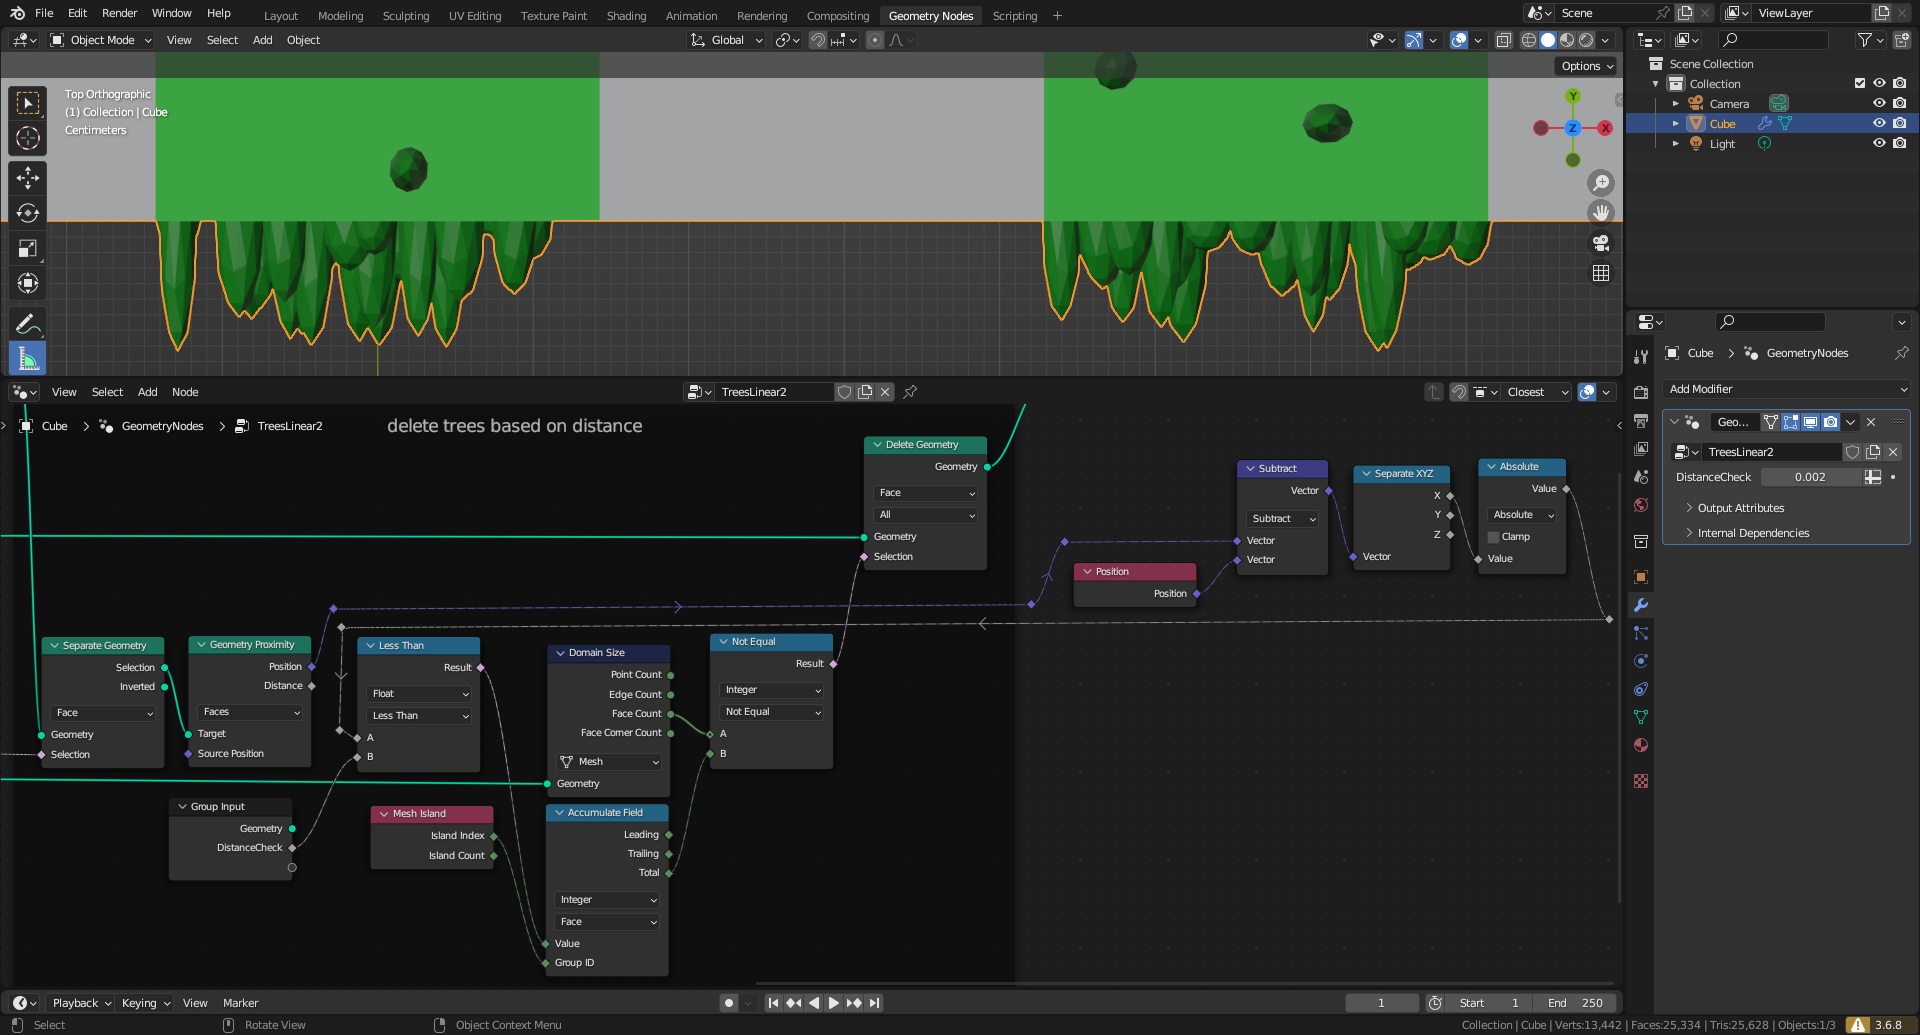Hide Light in viewport via eye icon
This screenshot has height=1035, width=1920.
[x=1879, y=143]
